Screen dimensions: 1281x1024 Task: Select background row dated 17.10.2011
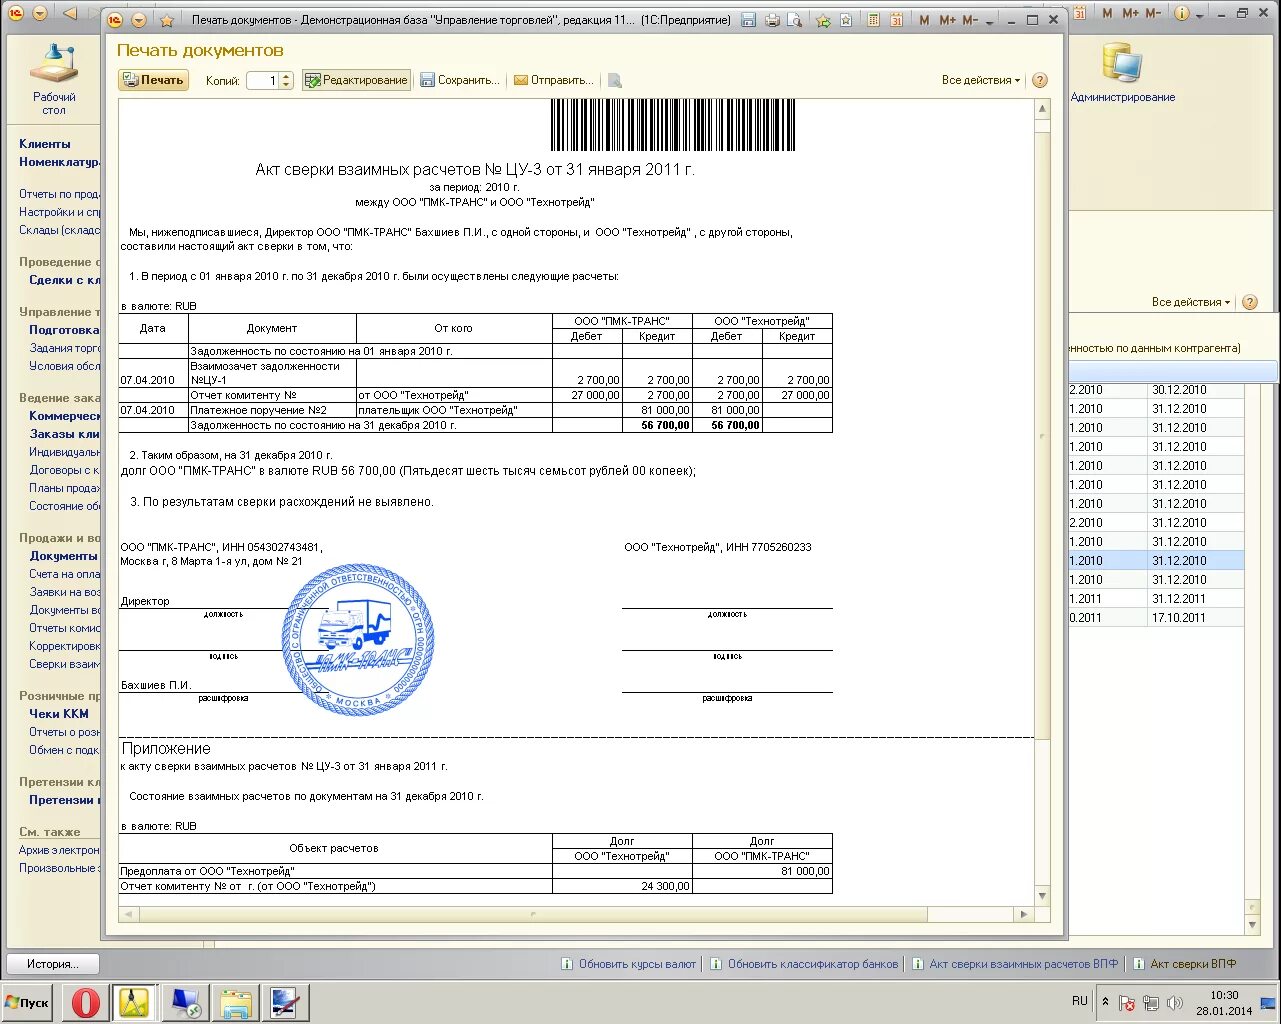click(x=1156, y=618)
